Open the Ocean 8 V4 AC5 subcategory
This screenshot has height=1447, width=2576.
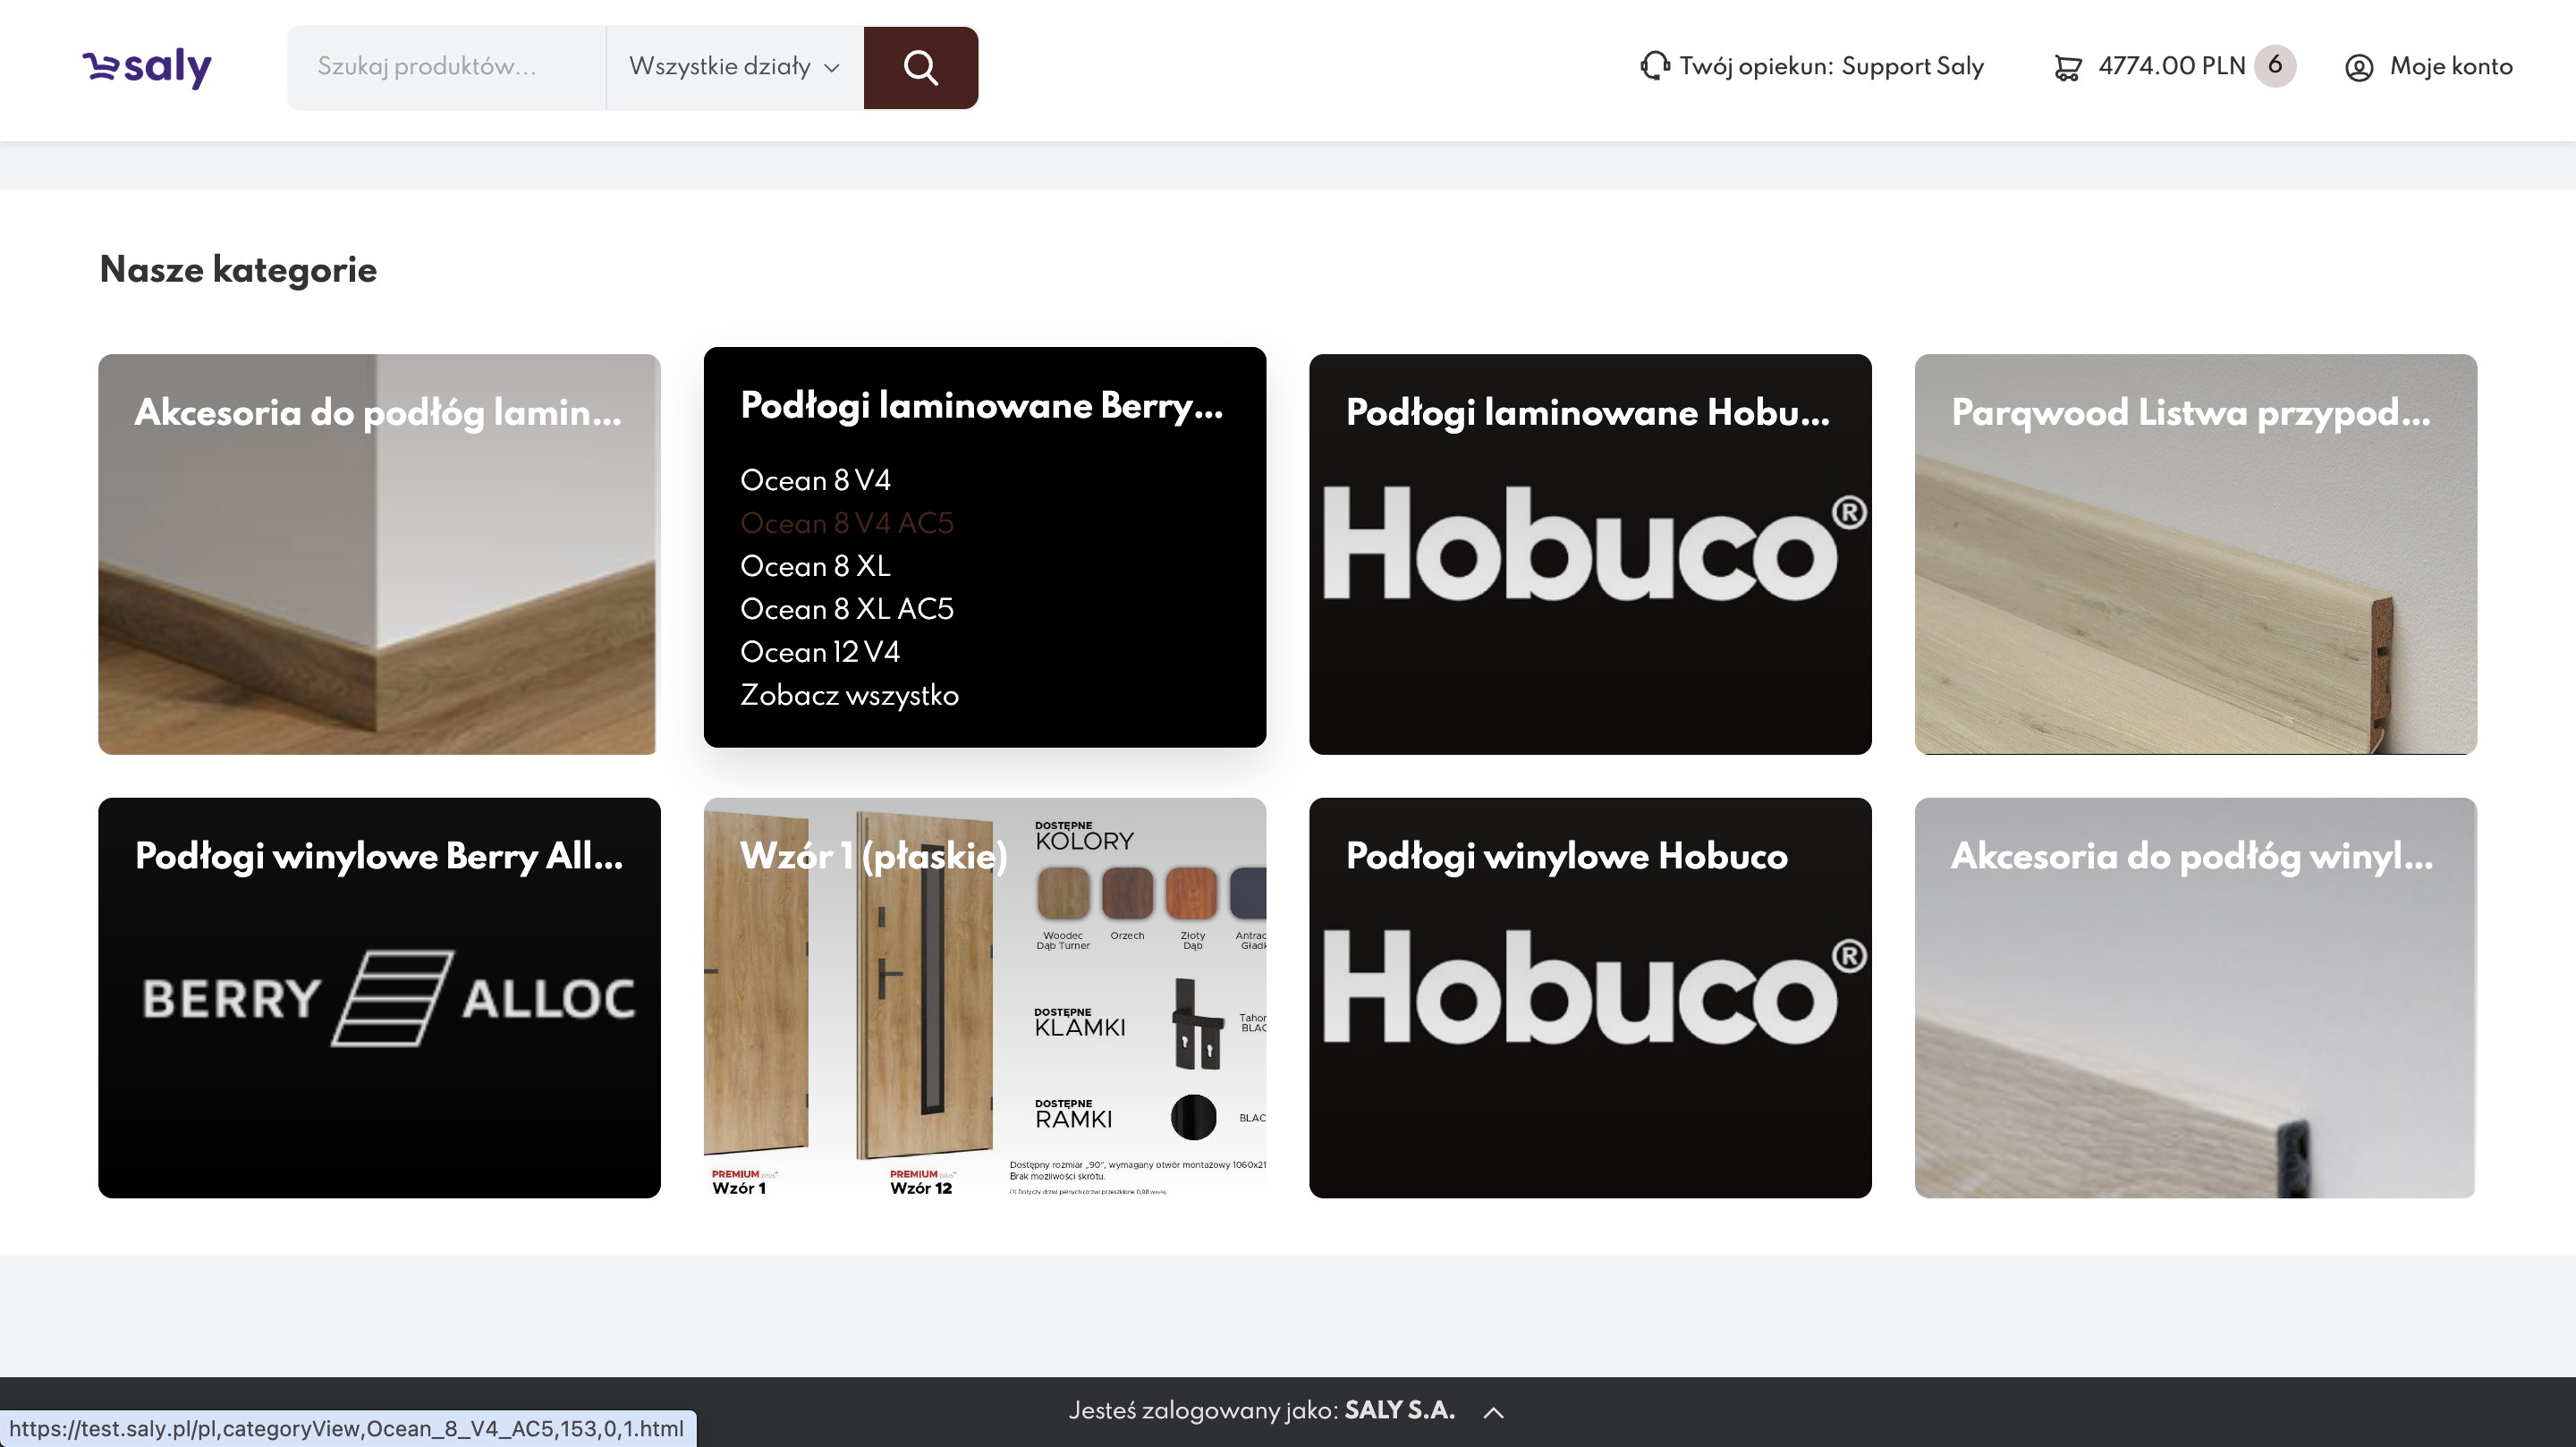tap(847, 523)
